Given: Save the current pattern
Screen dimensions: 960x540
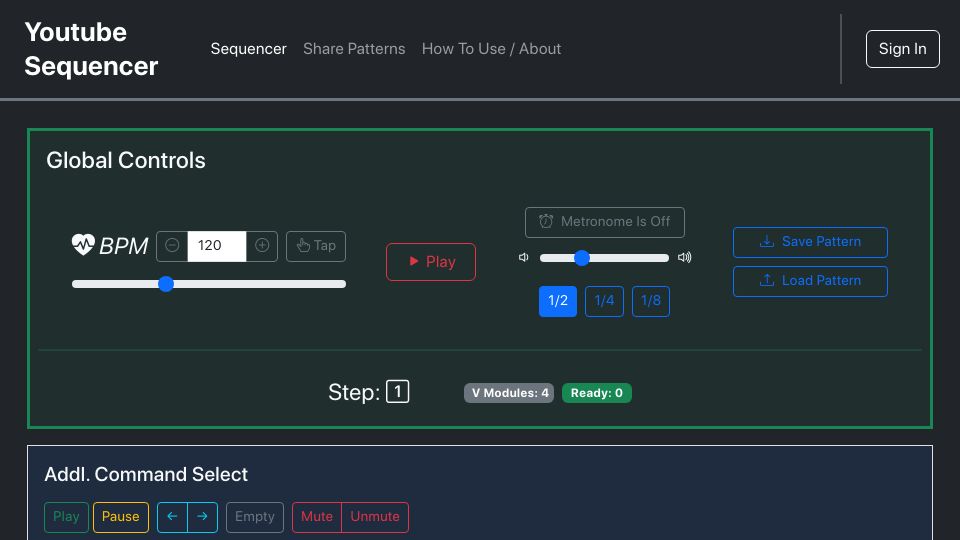Looking at the screenshot, I should coord(810,242).
